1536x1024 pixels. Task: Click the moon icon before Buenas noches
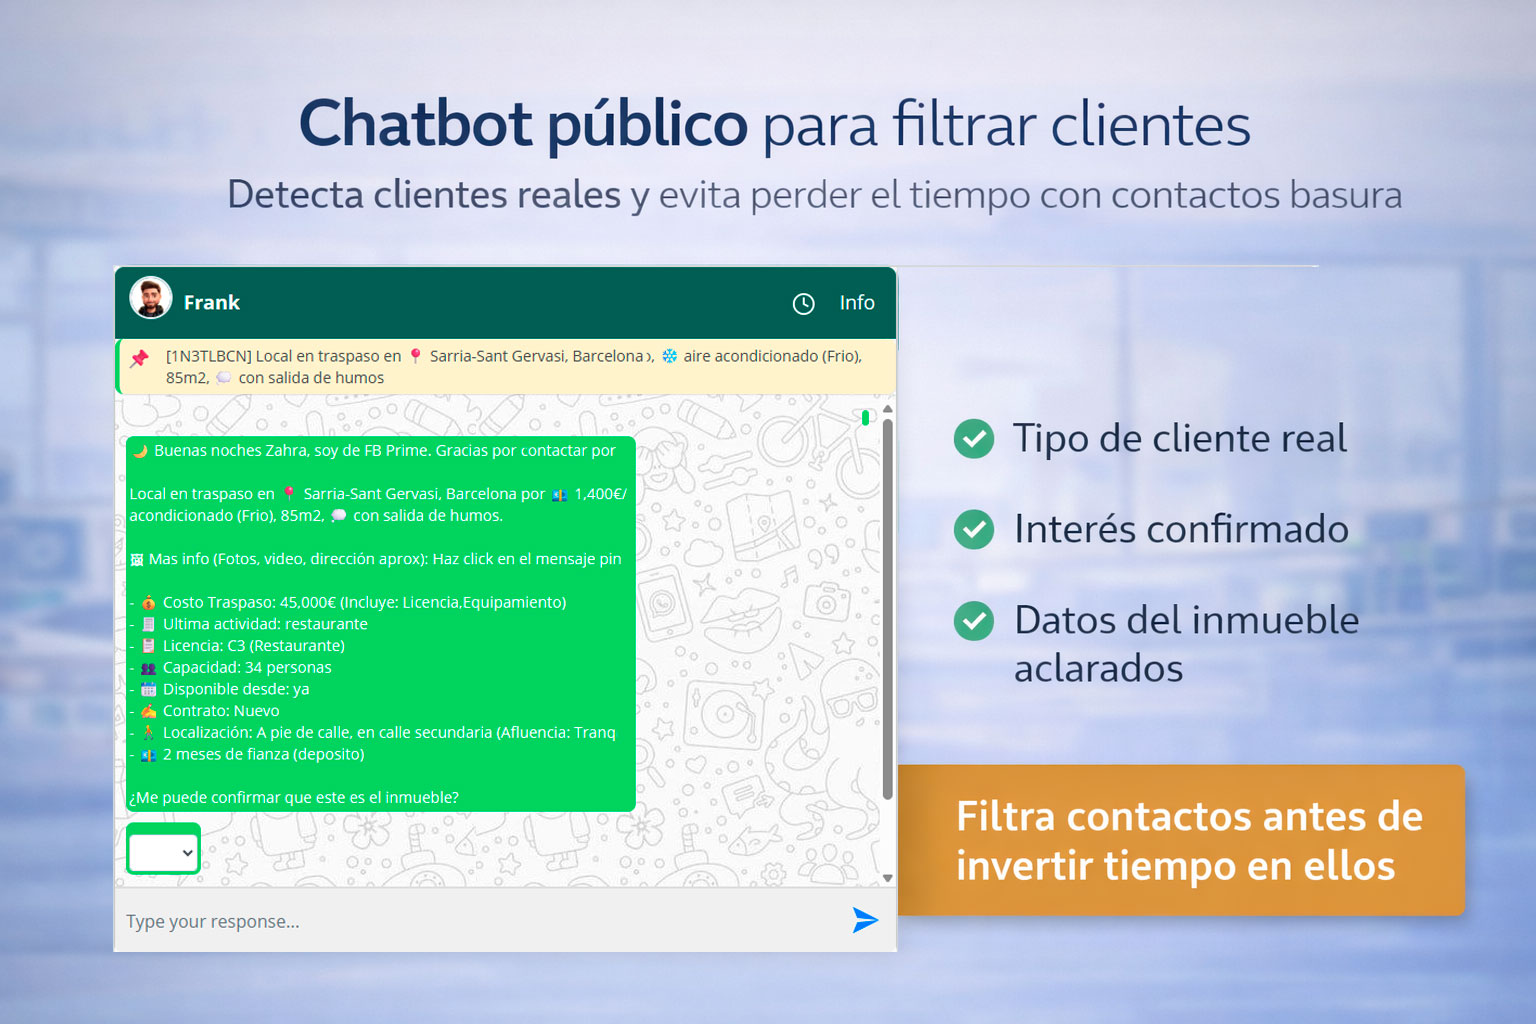coord(140,451)
